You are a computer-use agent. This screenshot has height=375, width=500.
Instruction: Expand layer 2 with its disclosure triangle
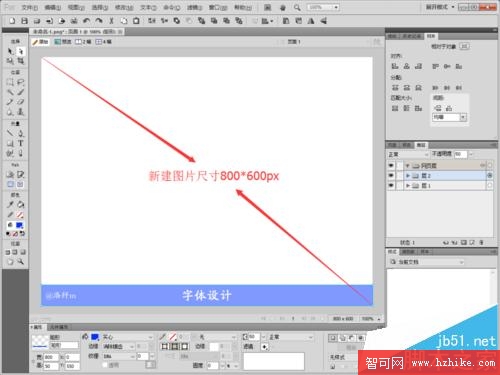click(408, 175)
